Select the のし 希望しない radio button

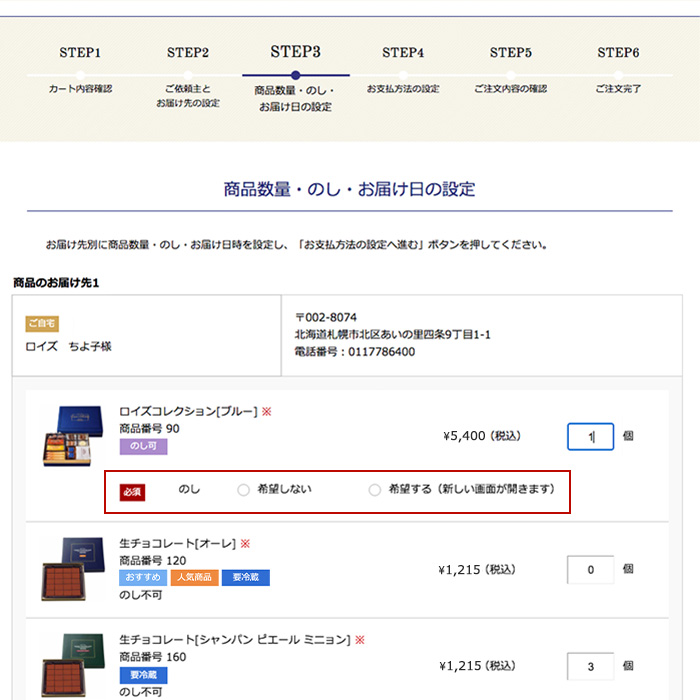click(x=243, y=490)
